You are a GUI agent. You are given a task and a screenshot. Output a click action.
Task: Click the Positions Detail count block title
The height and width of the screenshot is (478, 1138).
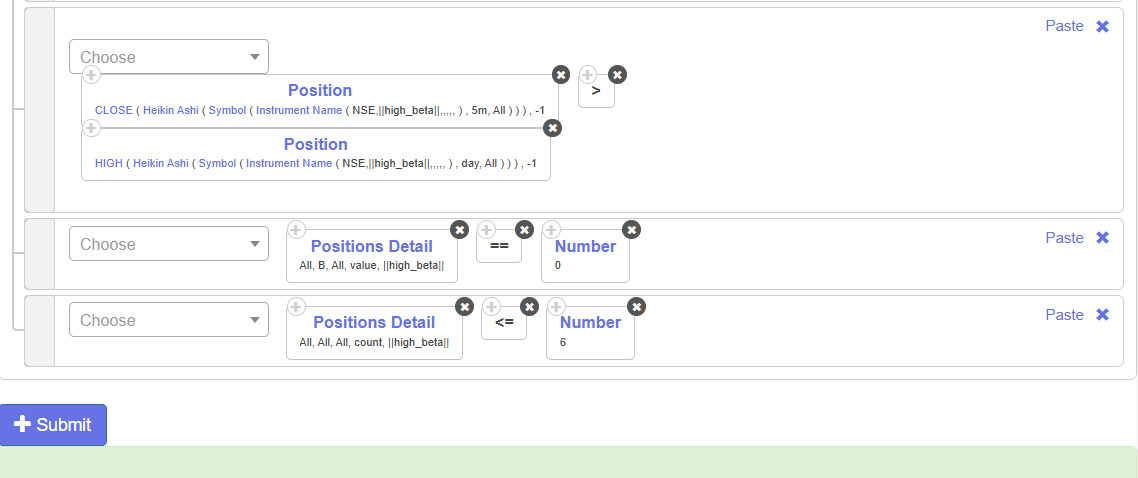[374, 322]
